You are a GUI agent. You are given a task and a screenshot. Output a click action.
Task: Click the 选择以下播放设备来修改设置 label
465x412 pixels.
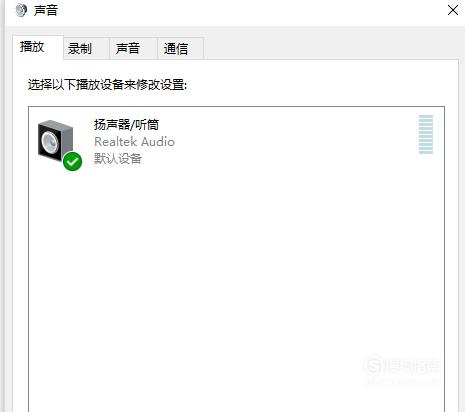pos(107,85)
